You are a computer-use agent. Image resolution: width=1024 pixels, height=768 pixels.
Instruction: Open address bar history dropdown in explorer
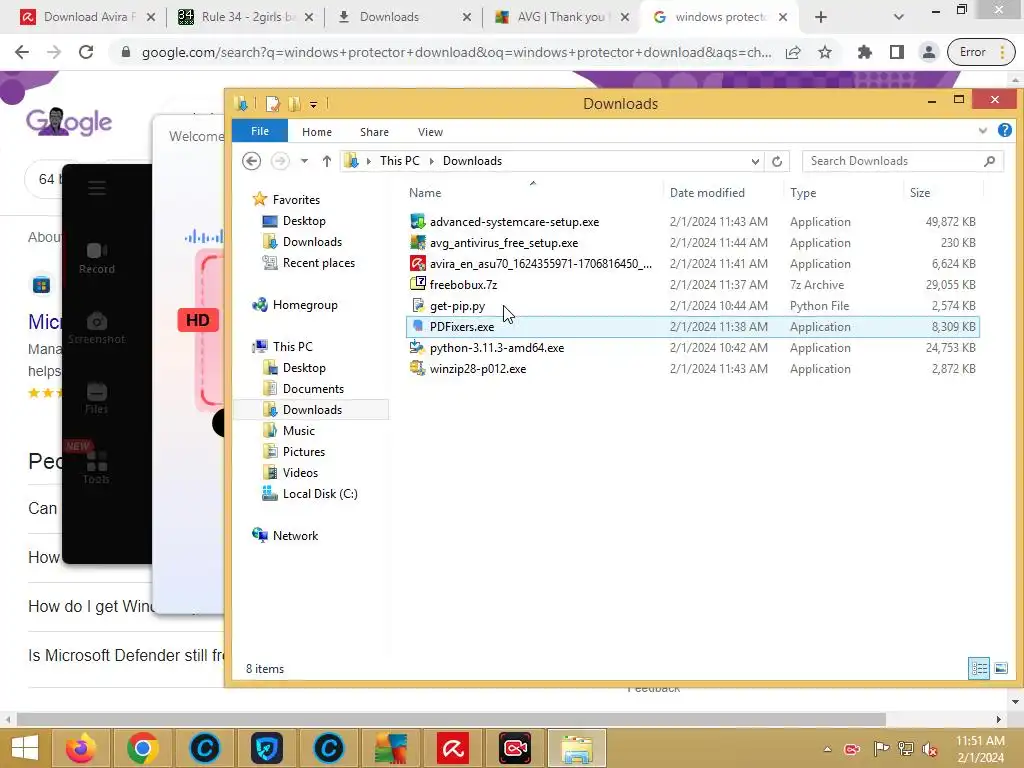[755, 161]
